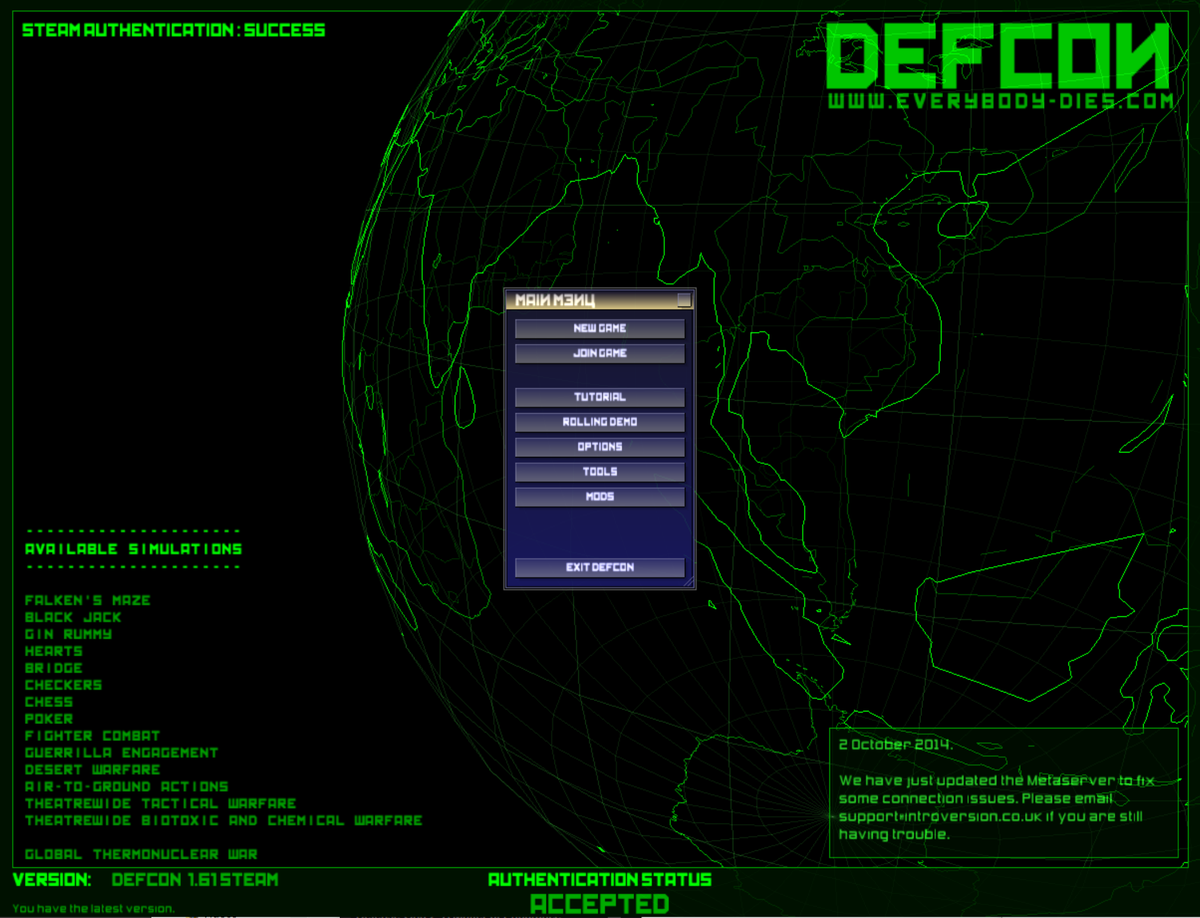Select 'Fighter Combat' list entry
Image resolution: width=1200 pixels, height=918 pixels.
click(x=93, y=736)
